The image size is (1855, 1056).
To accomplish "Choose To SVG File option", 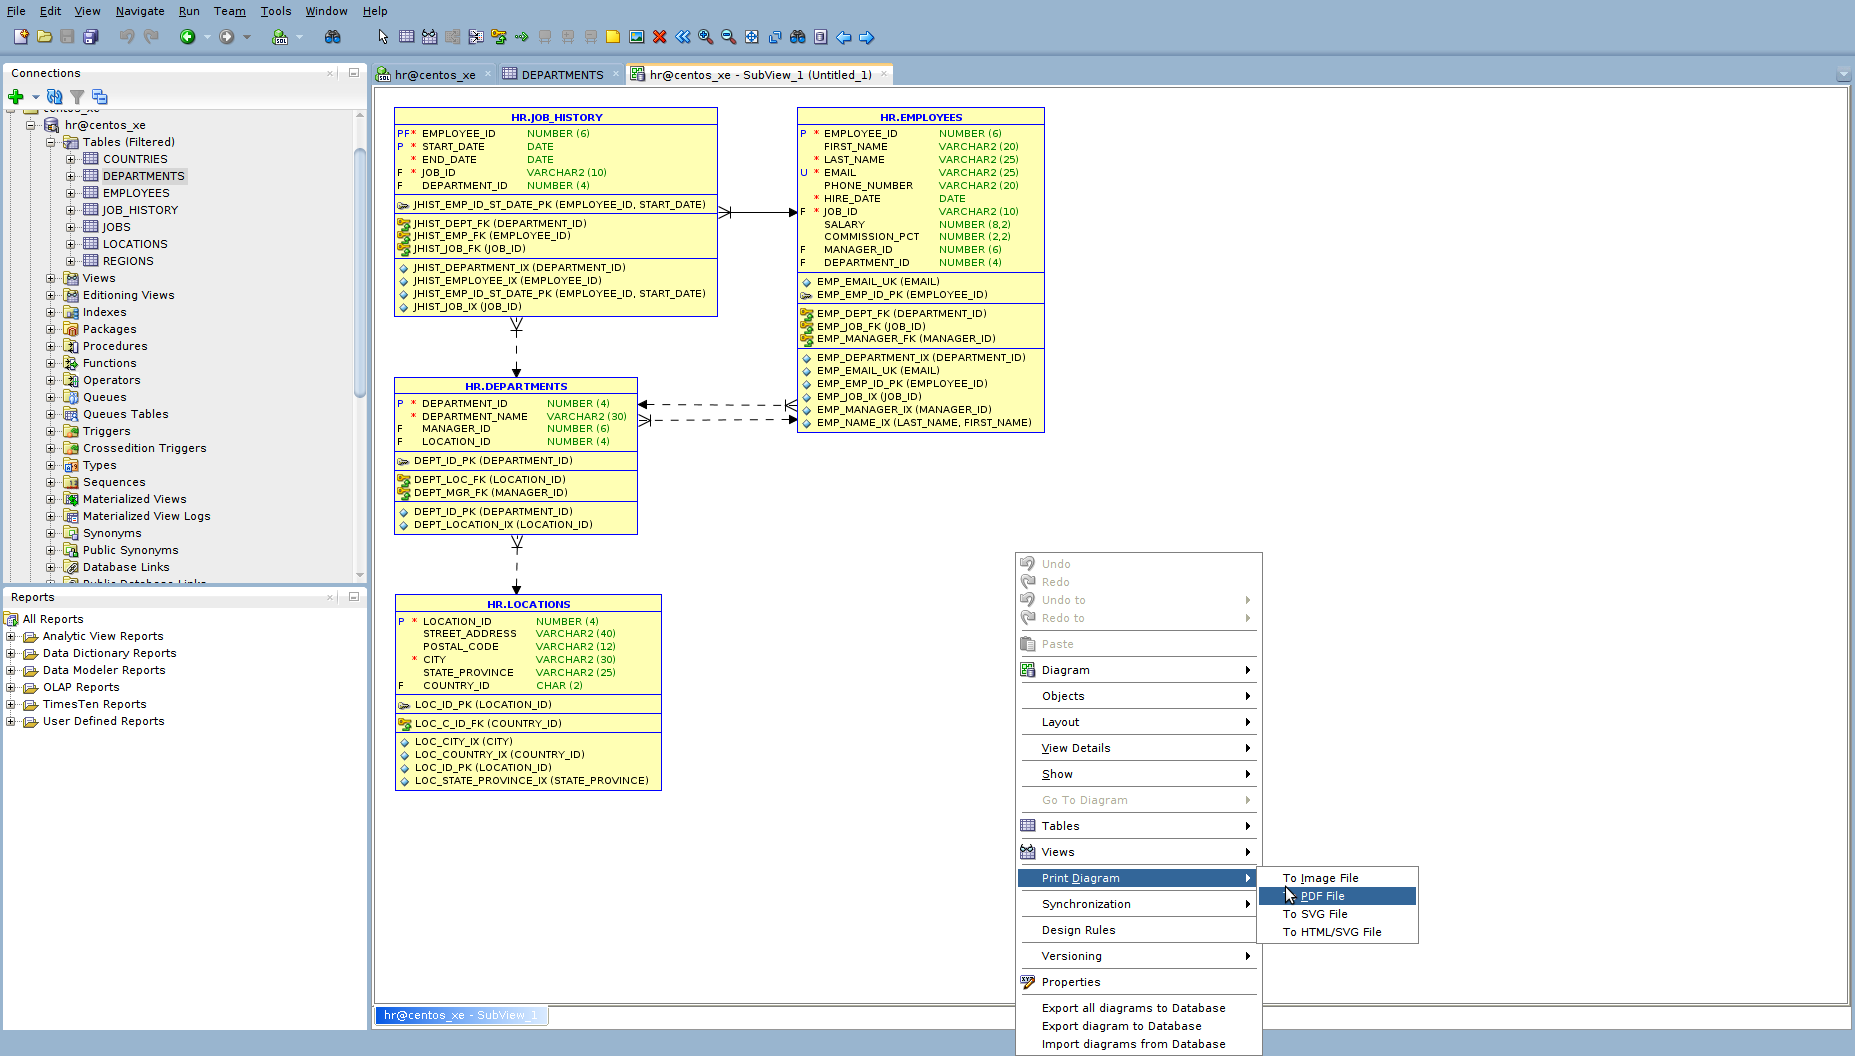I will tap(1337, 914).
